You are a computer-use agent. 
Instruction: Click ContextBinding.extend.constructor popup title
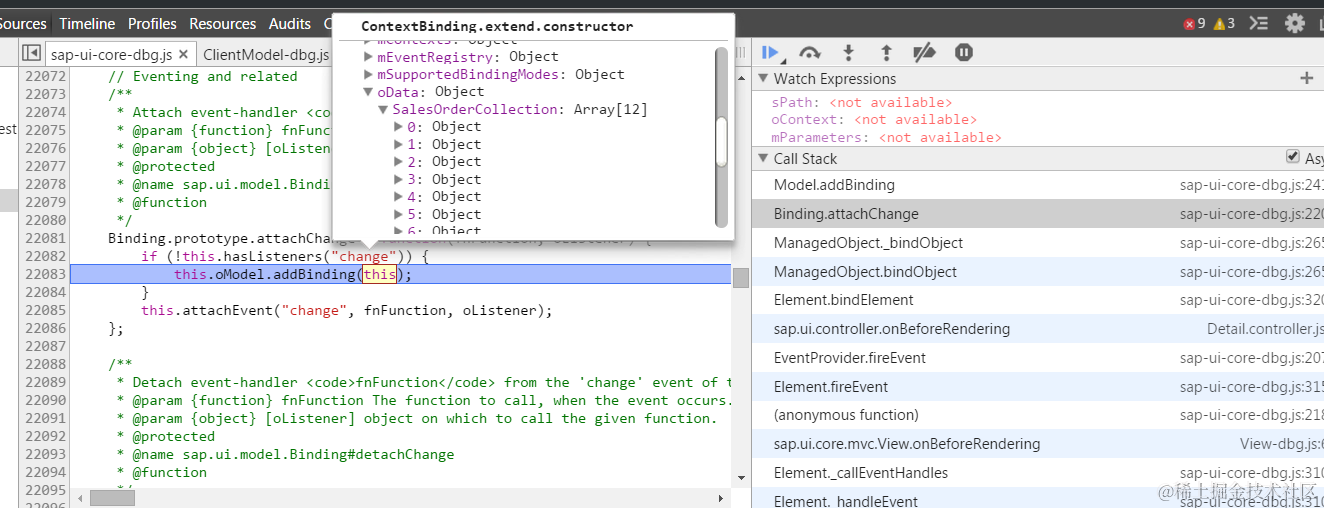497,26
